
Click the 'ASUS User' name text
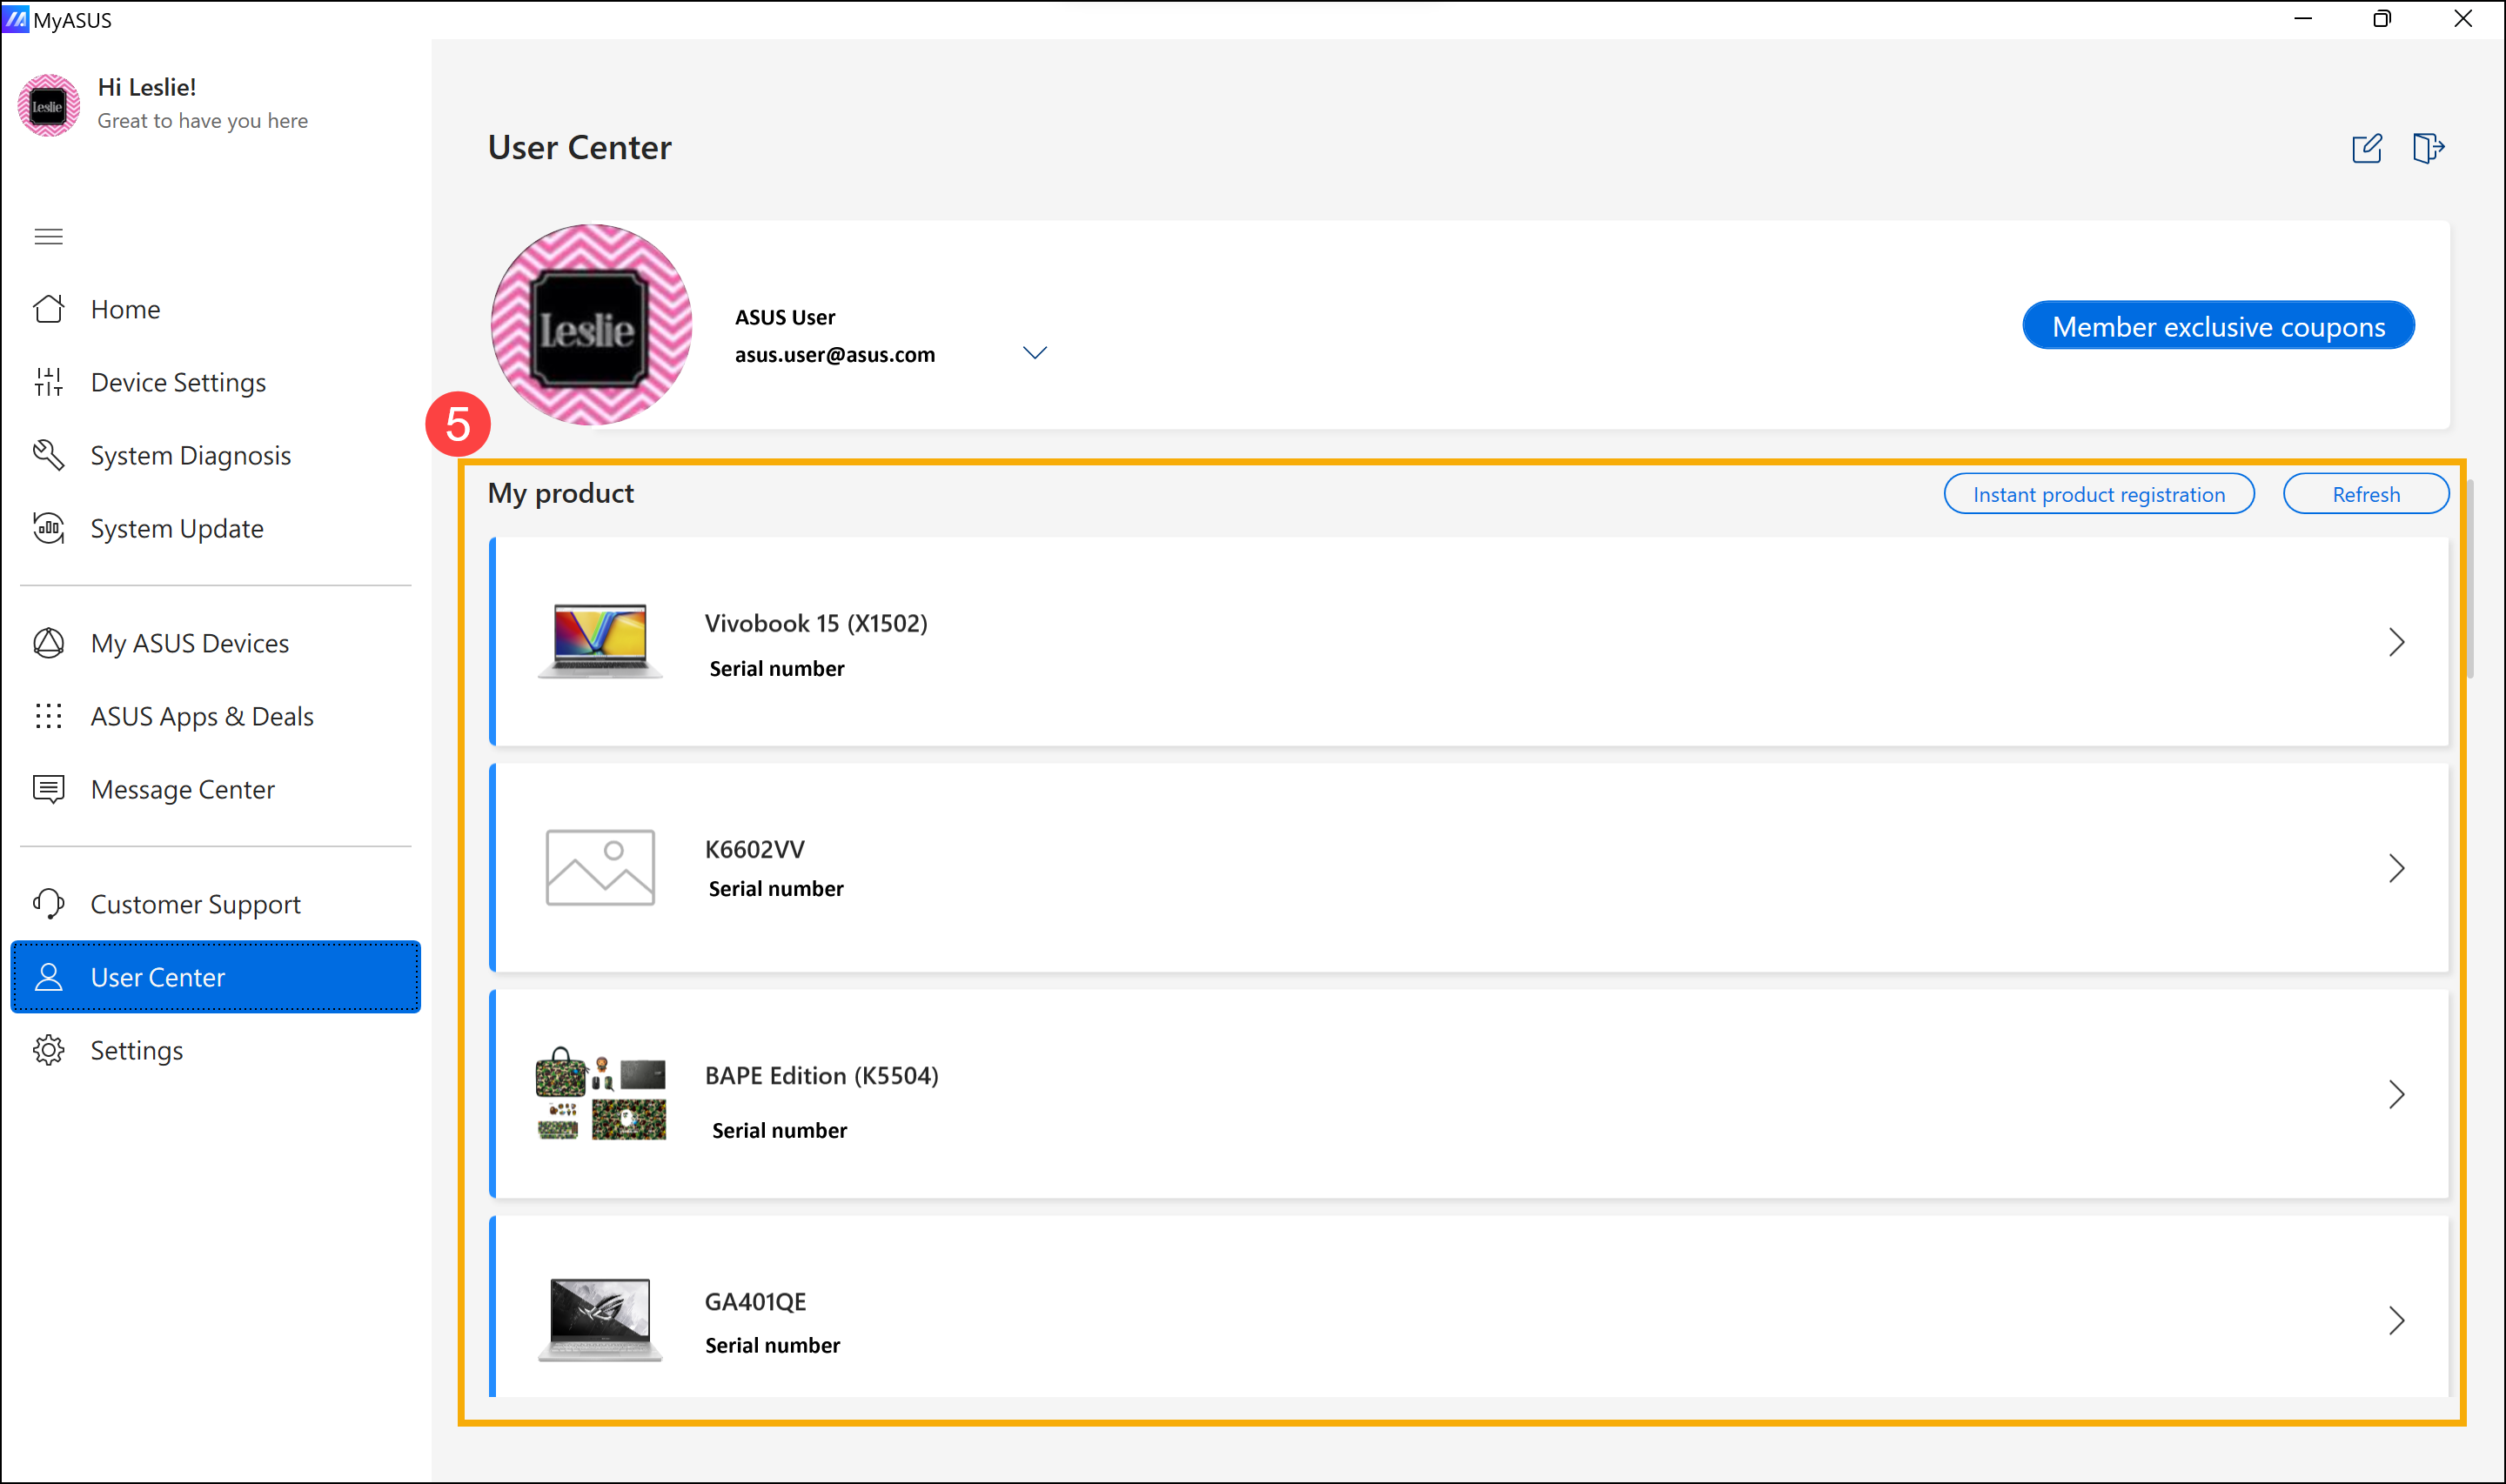tap(785, 317)
